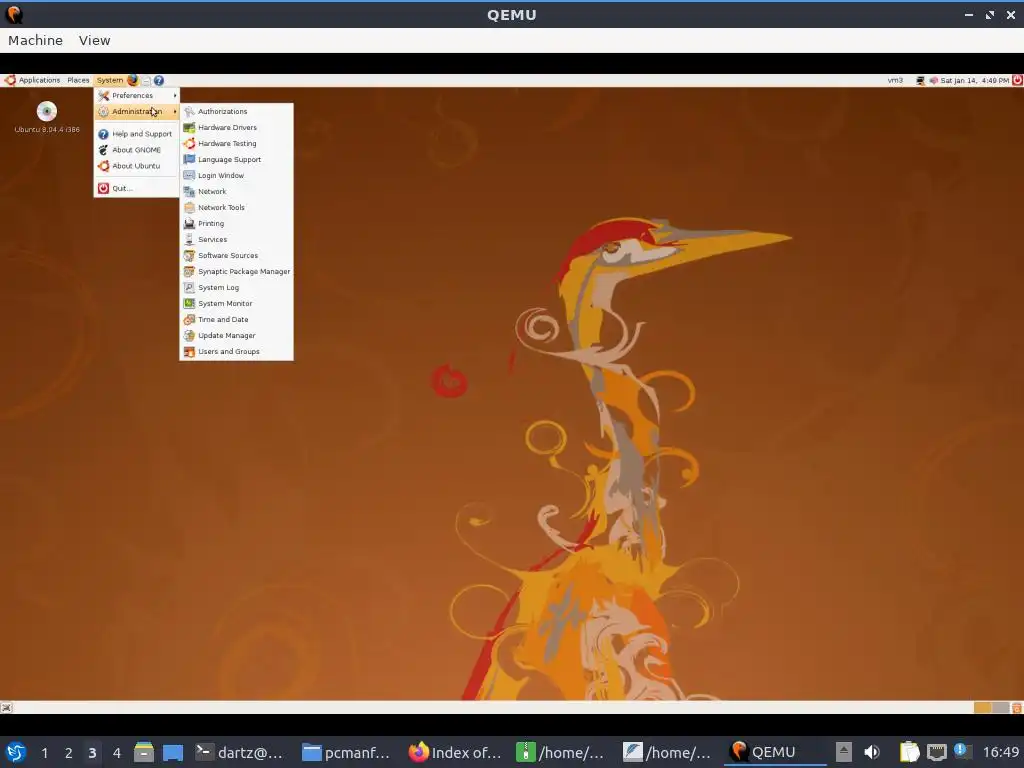
Task: Click the QEMU taskbar entry
Action: (775, 753)
